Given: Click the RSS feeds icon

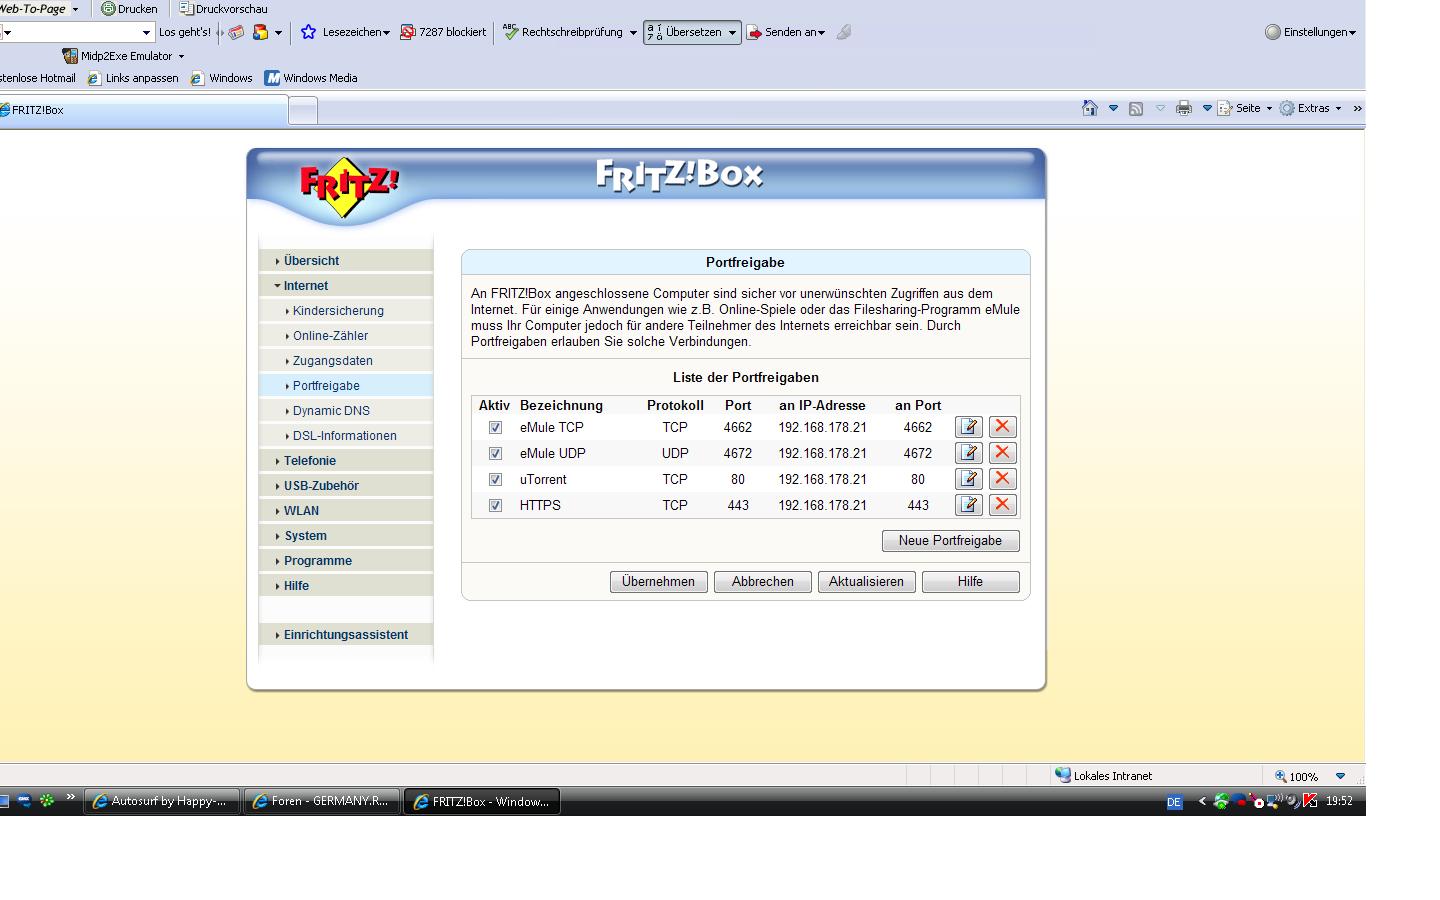Looking at the screenshot, I should point(1136,108).
